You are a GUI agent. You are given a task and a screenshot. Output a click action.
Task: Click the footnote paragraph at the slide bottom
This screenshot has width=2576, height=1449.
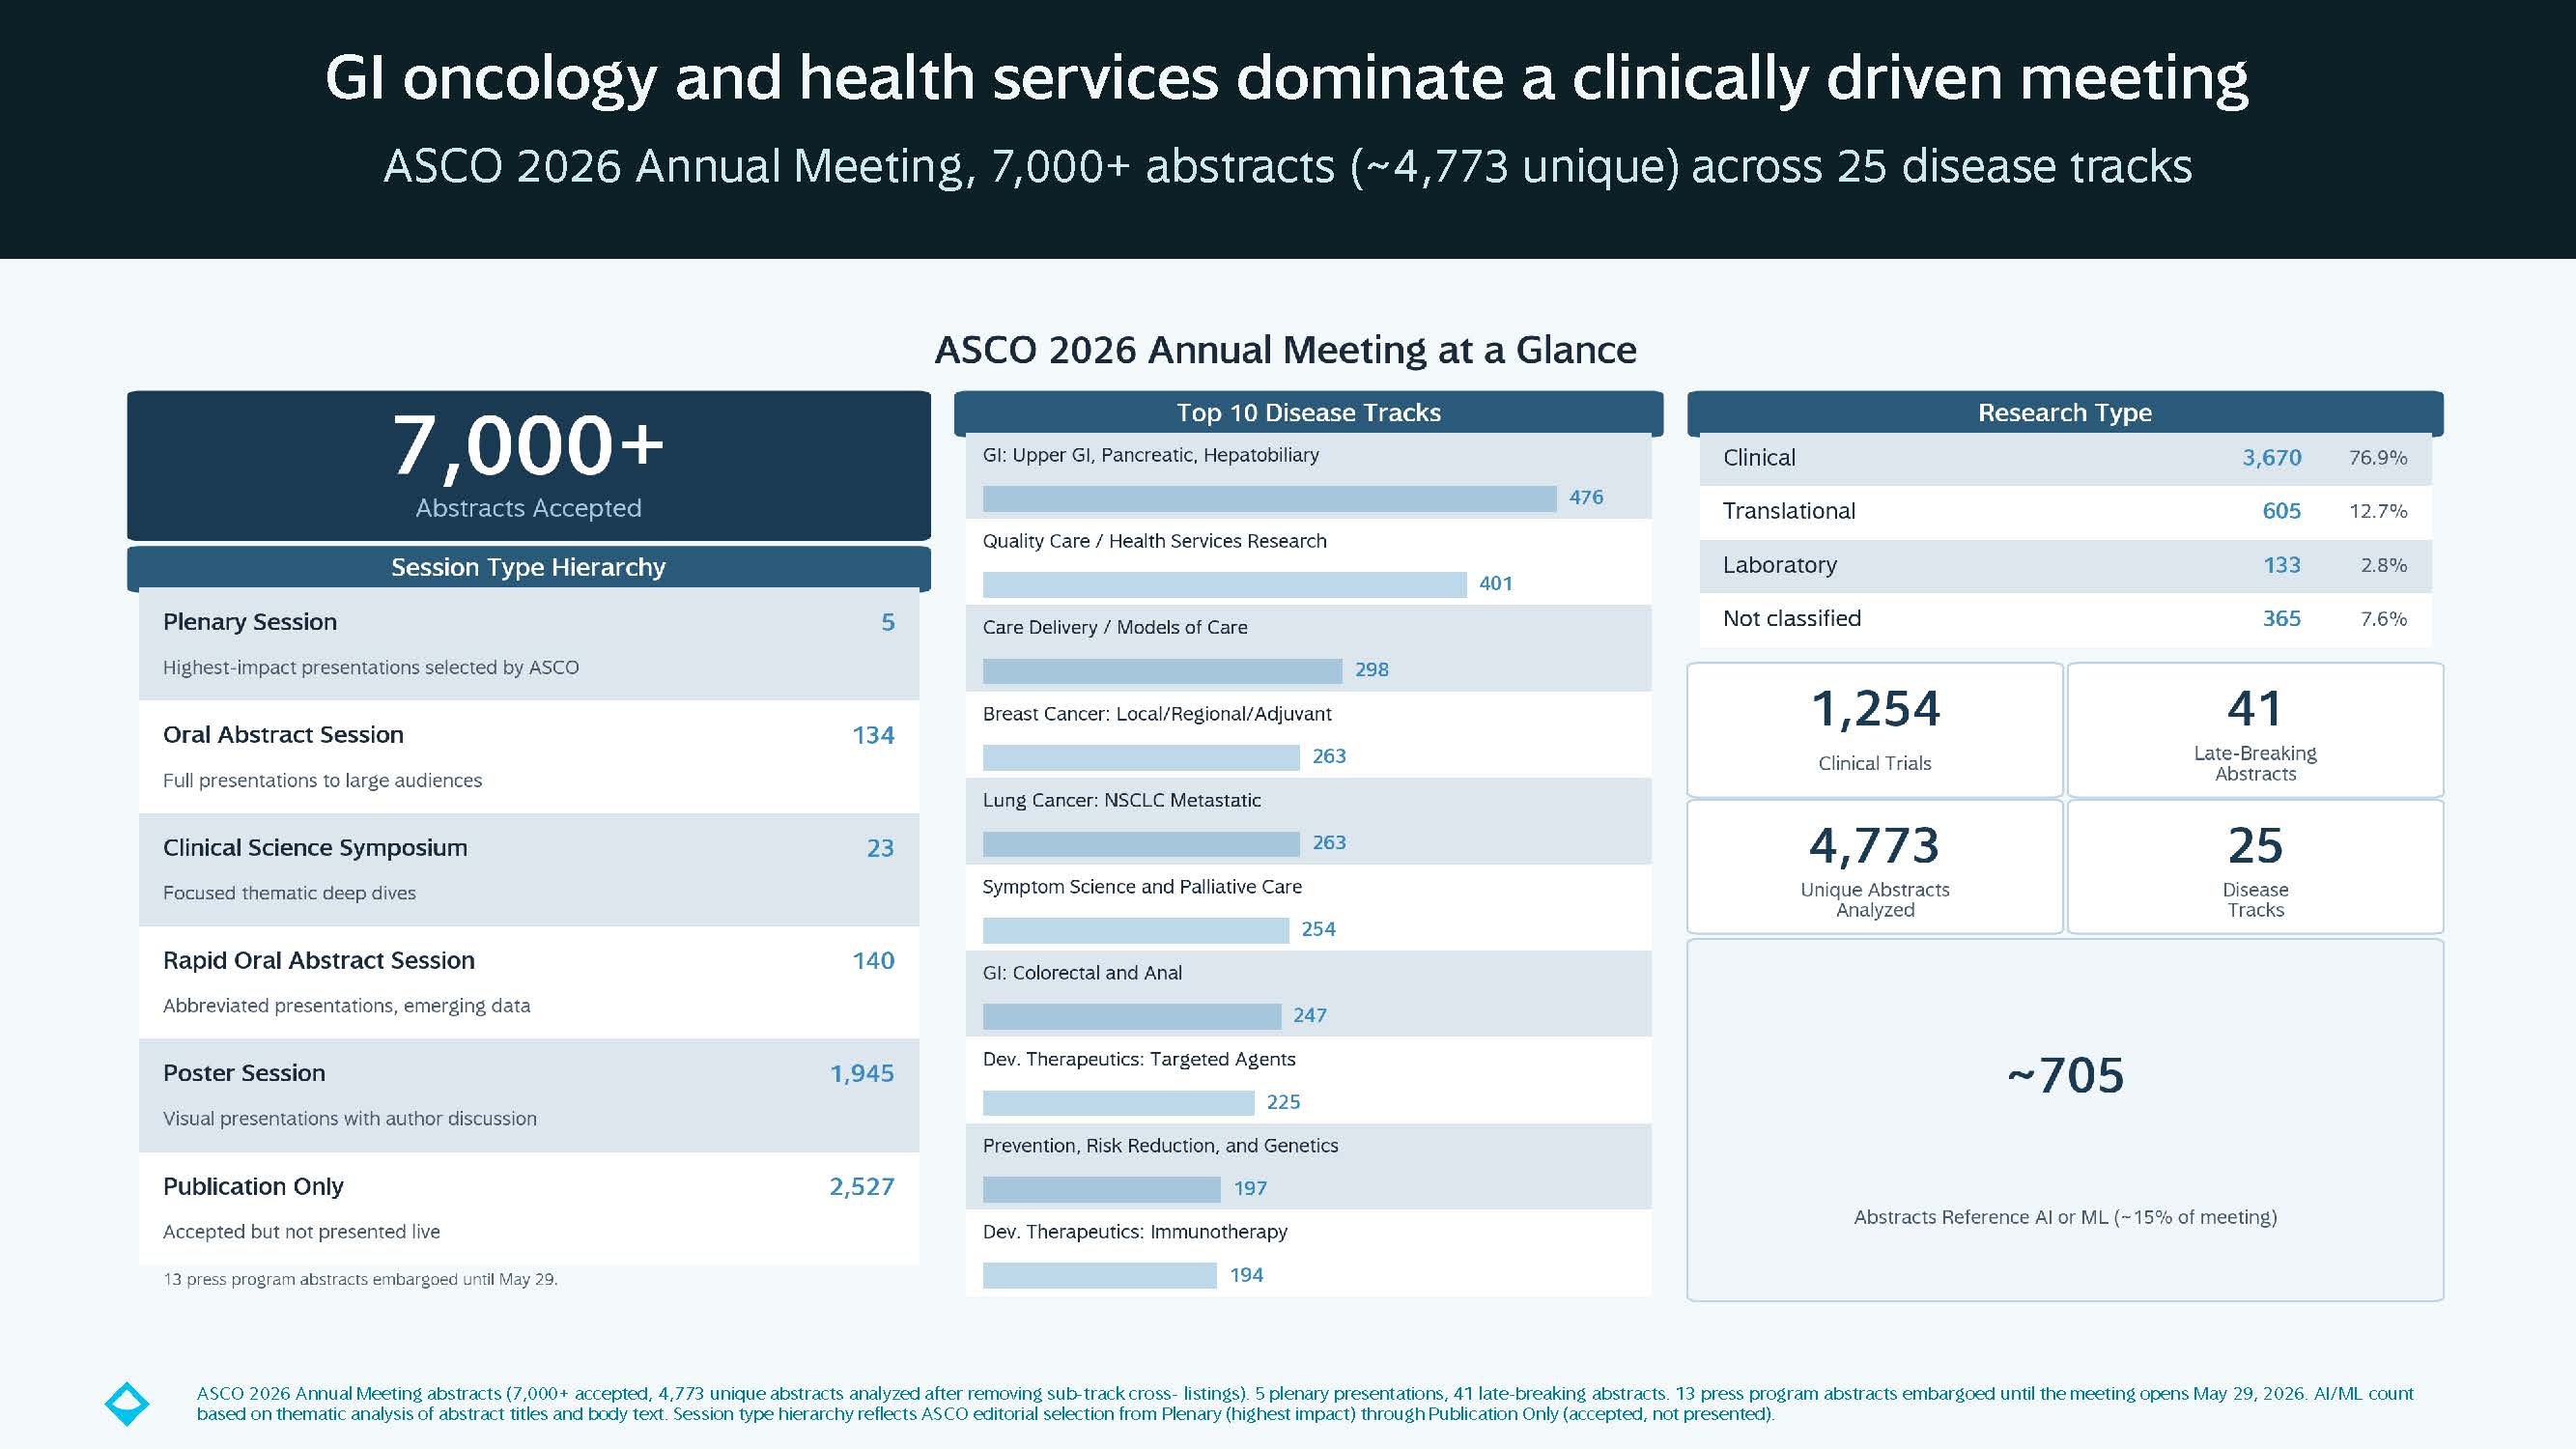point(1305,1404)
